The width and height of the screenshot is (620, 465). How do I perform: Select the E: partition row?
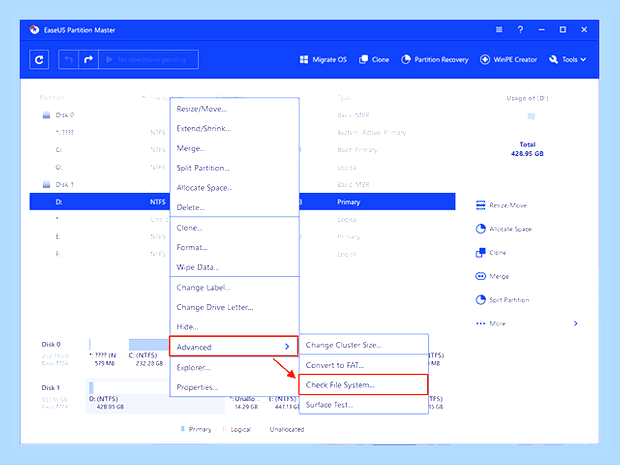click(x=242, y=236)
